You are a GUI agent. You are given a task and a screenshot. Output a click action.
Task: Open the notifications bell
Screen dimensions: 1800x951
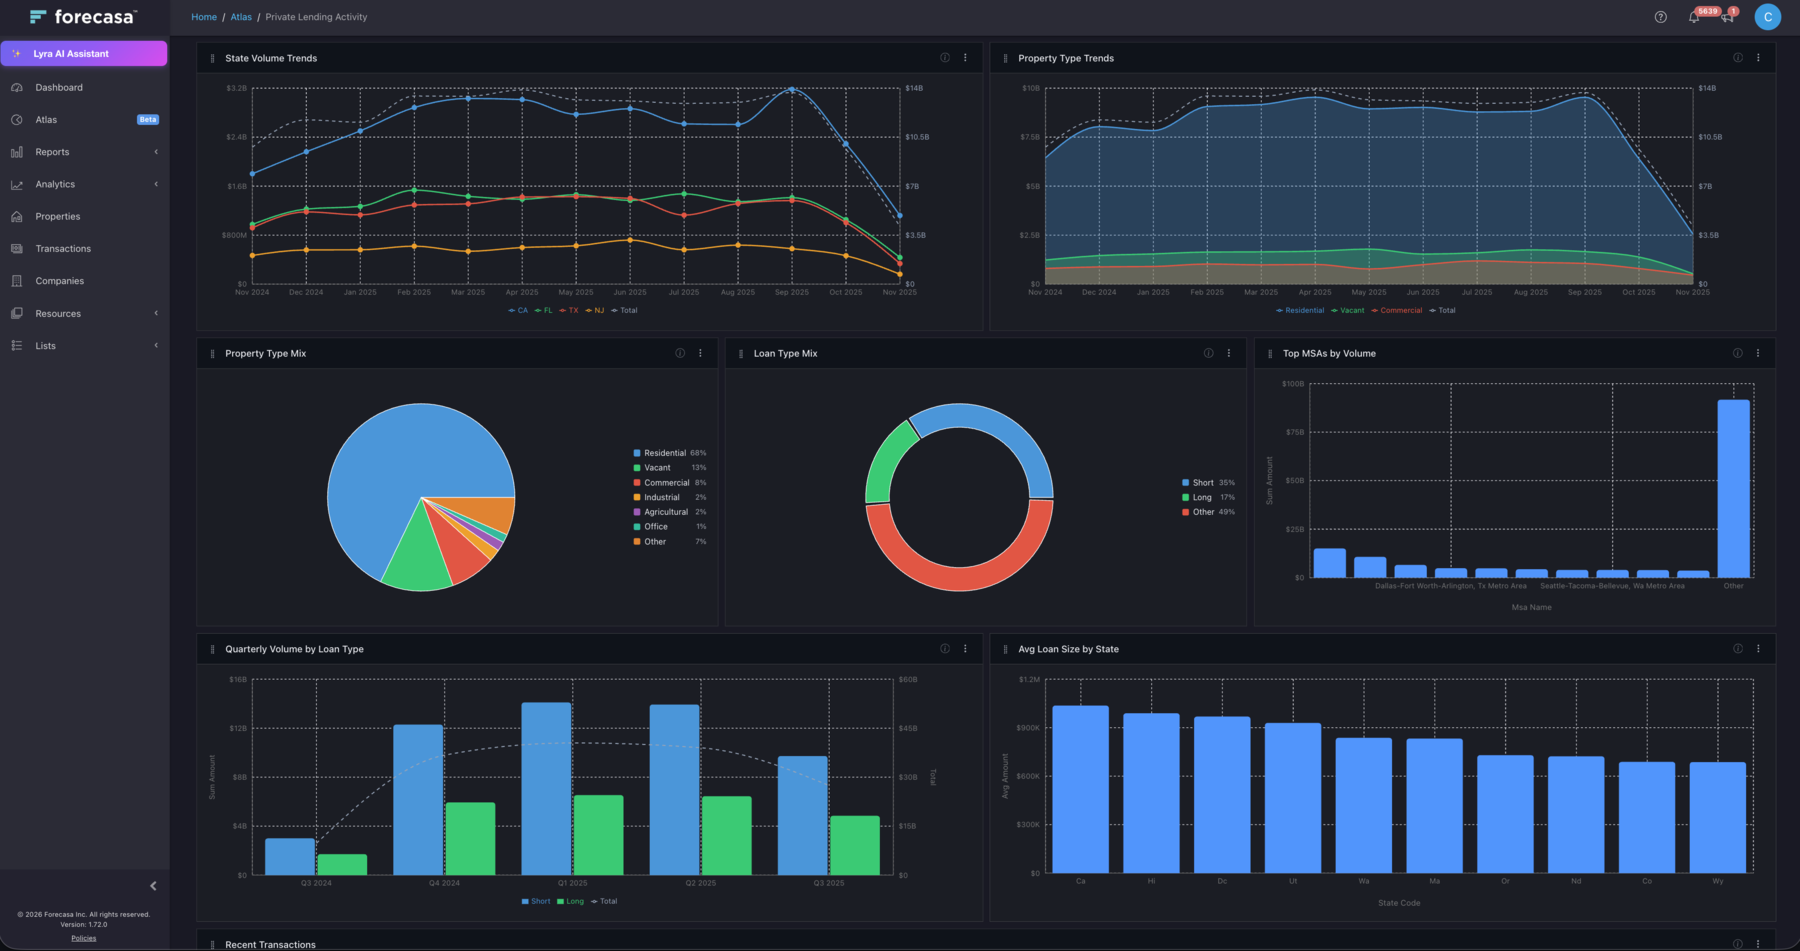(1694, 17)
